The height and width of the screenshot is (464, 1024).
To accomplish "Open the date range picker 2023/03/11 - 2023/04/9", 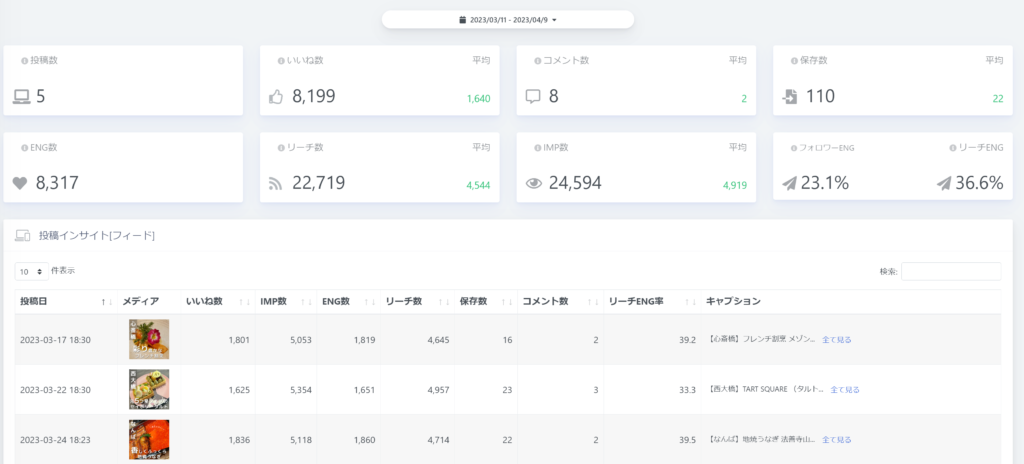I will tap(507, 19).
